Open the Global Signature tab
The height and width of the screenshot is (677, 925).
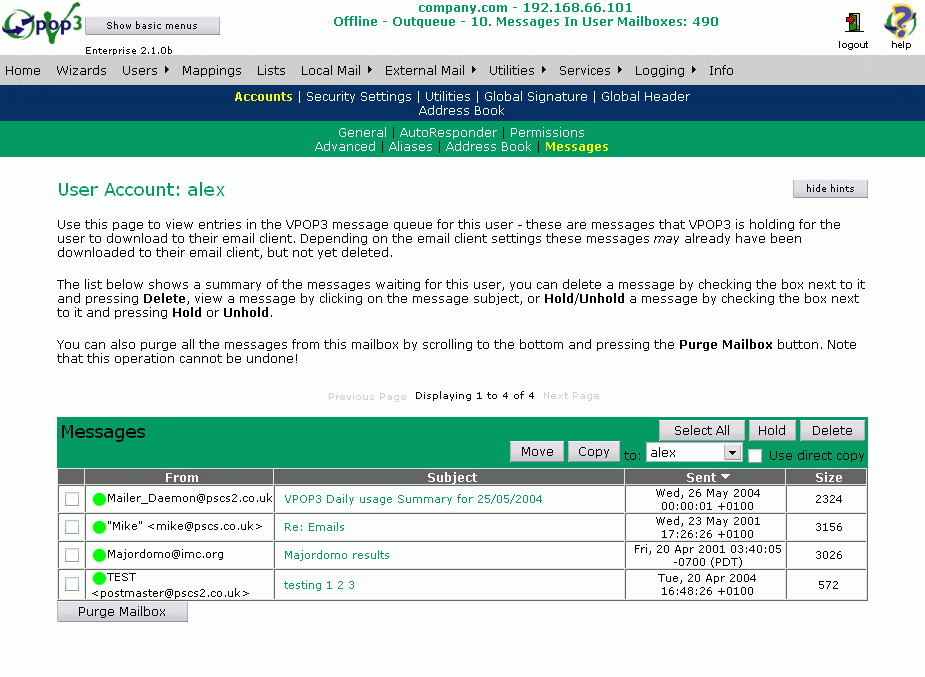tap(536, 96)
